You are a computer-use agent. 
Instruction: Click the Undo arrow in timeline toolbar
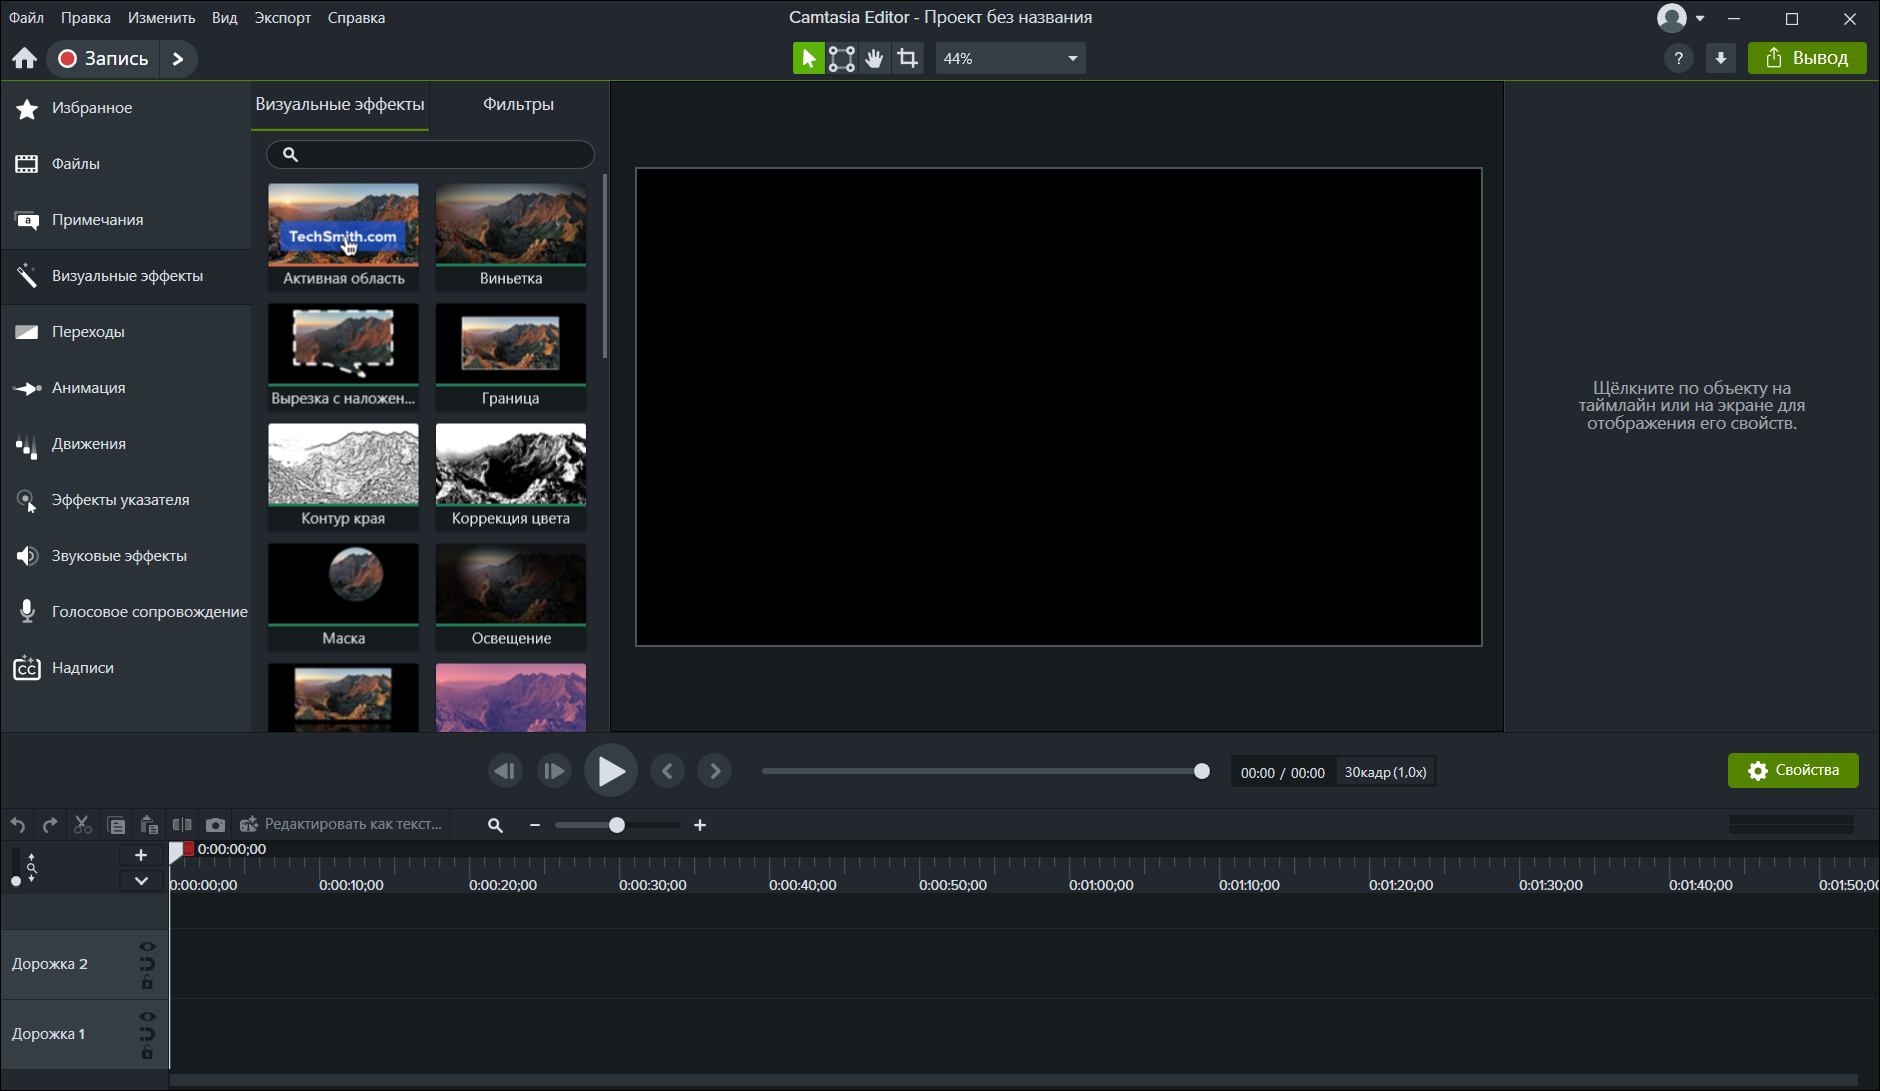tap(18, 825)
